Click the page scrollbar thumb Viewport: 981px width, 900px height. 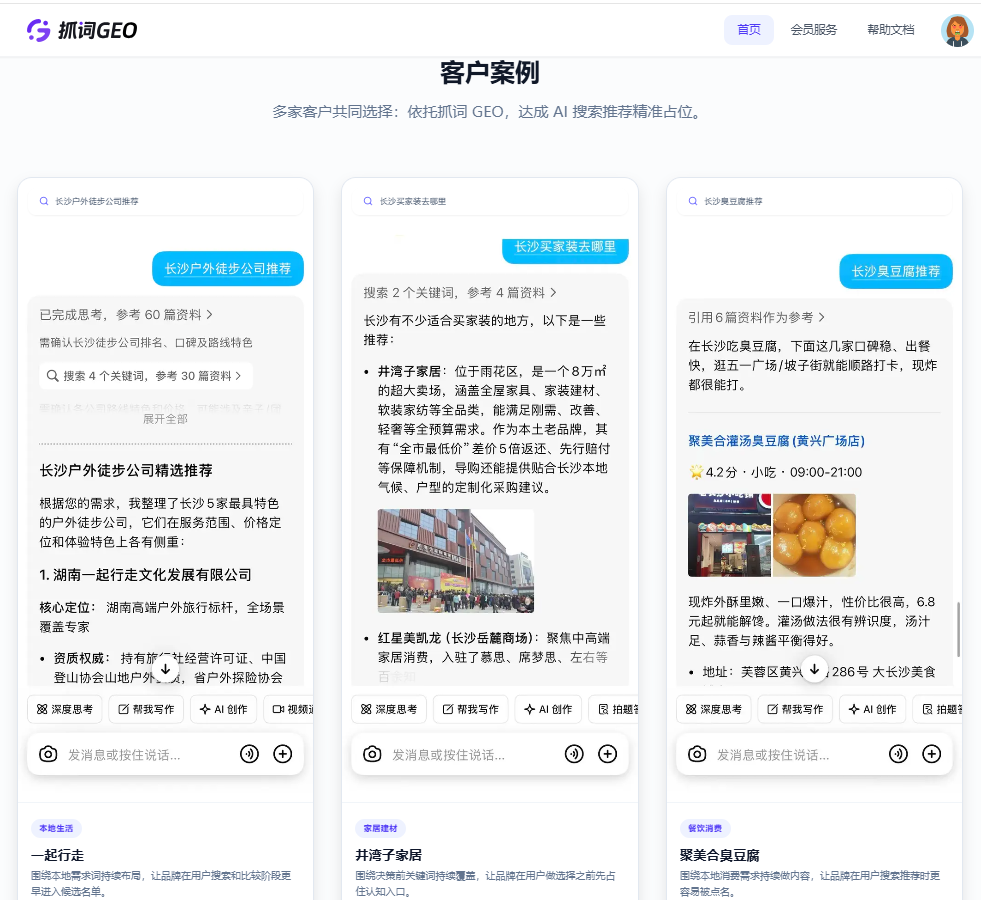958,630
